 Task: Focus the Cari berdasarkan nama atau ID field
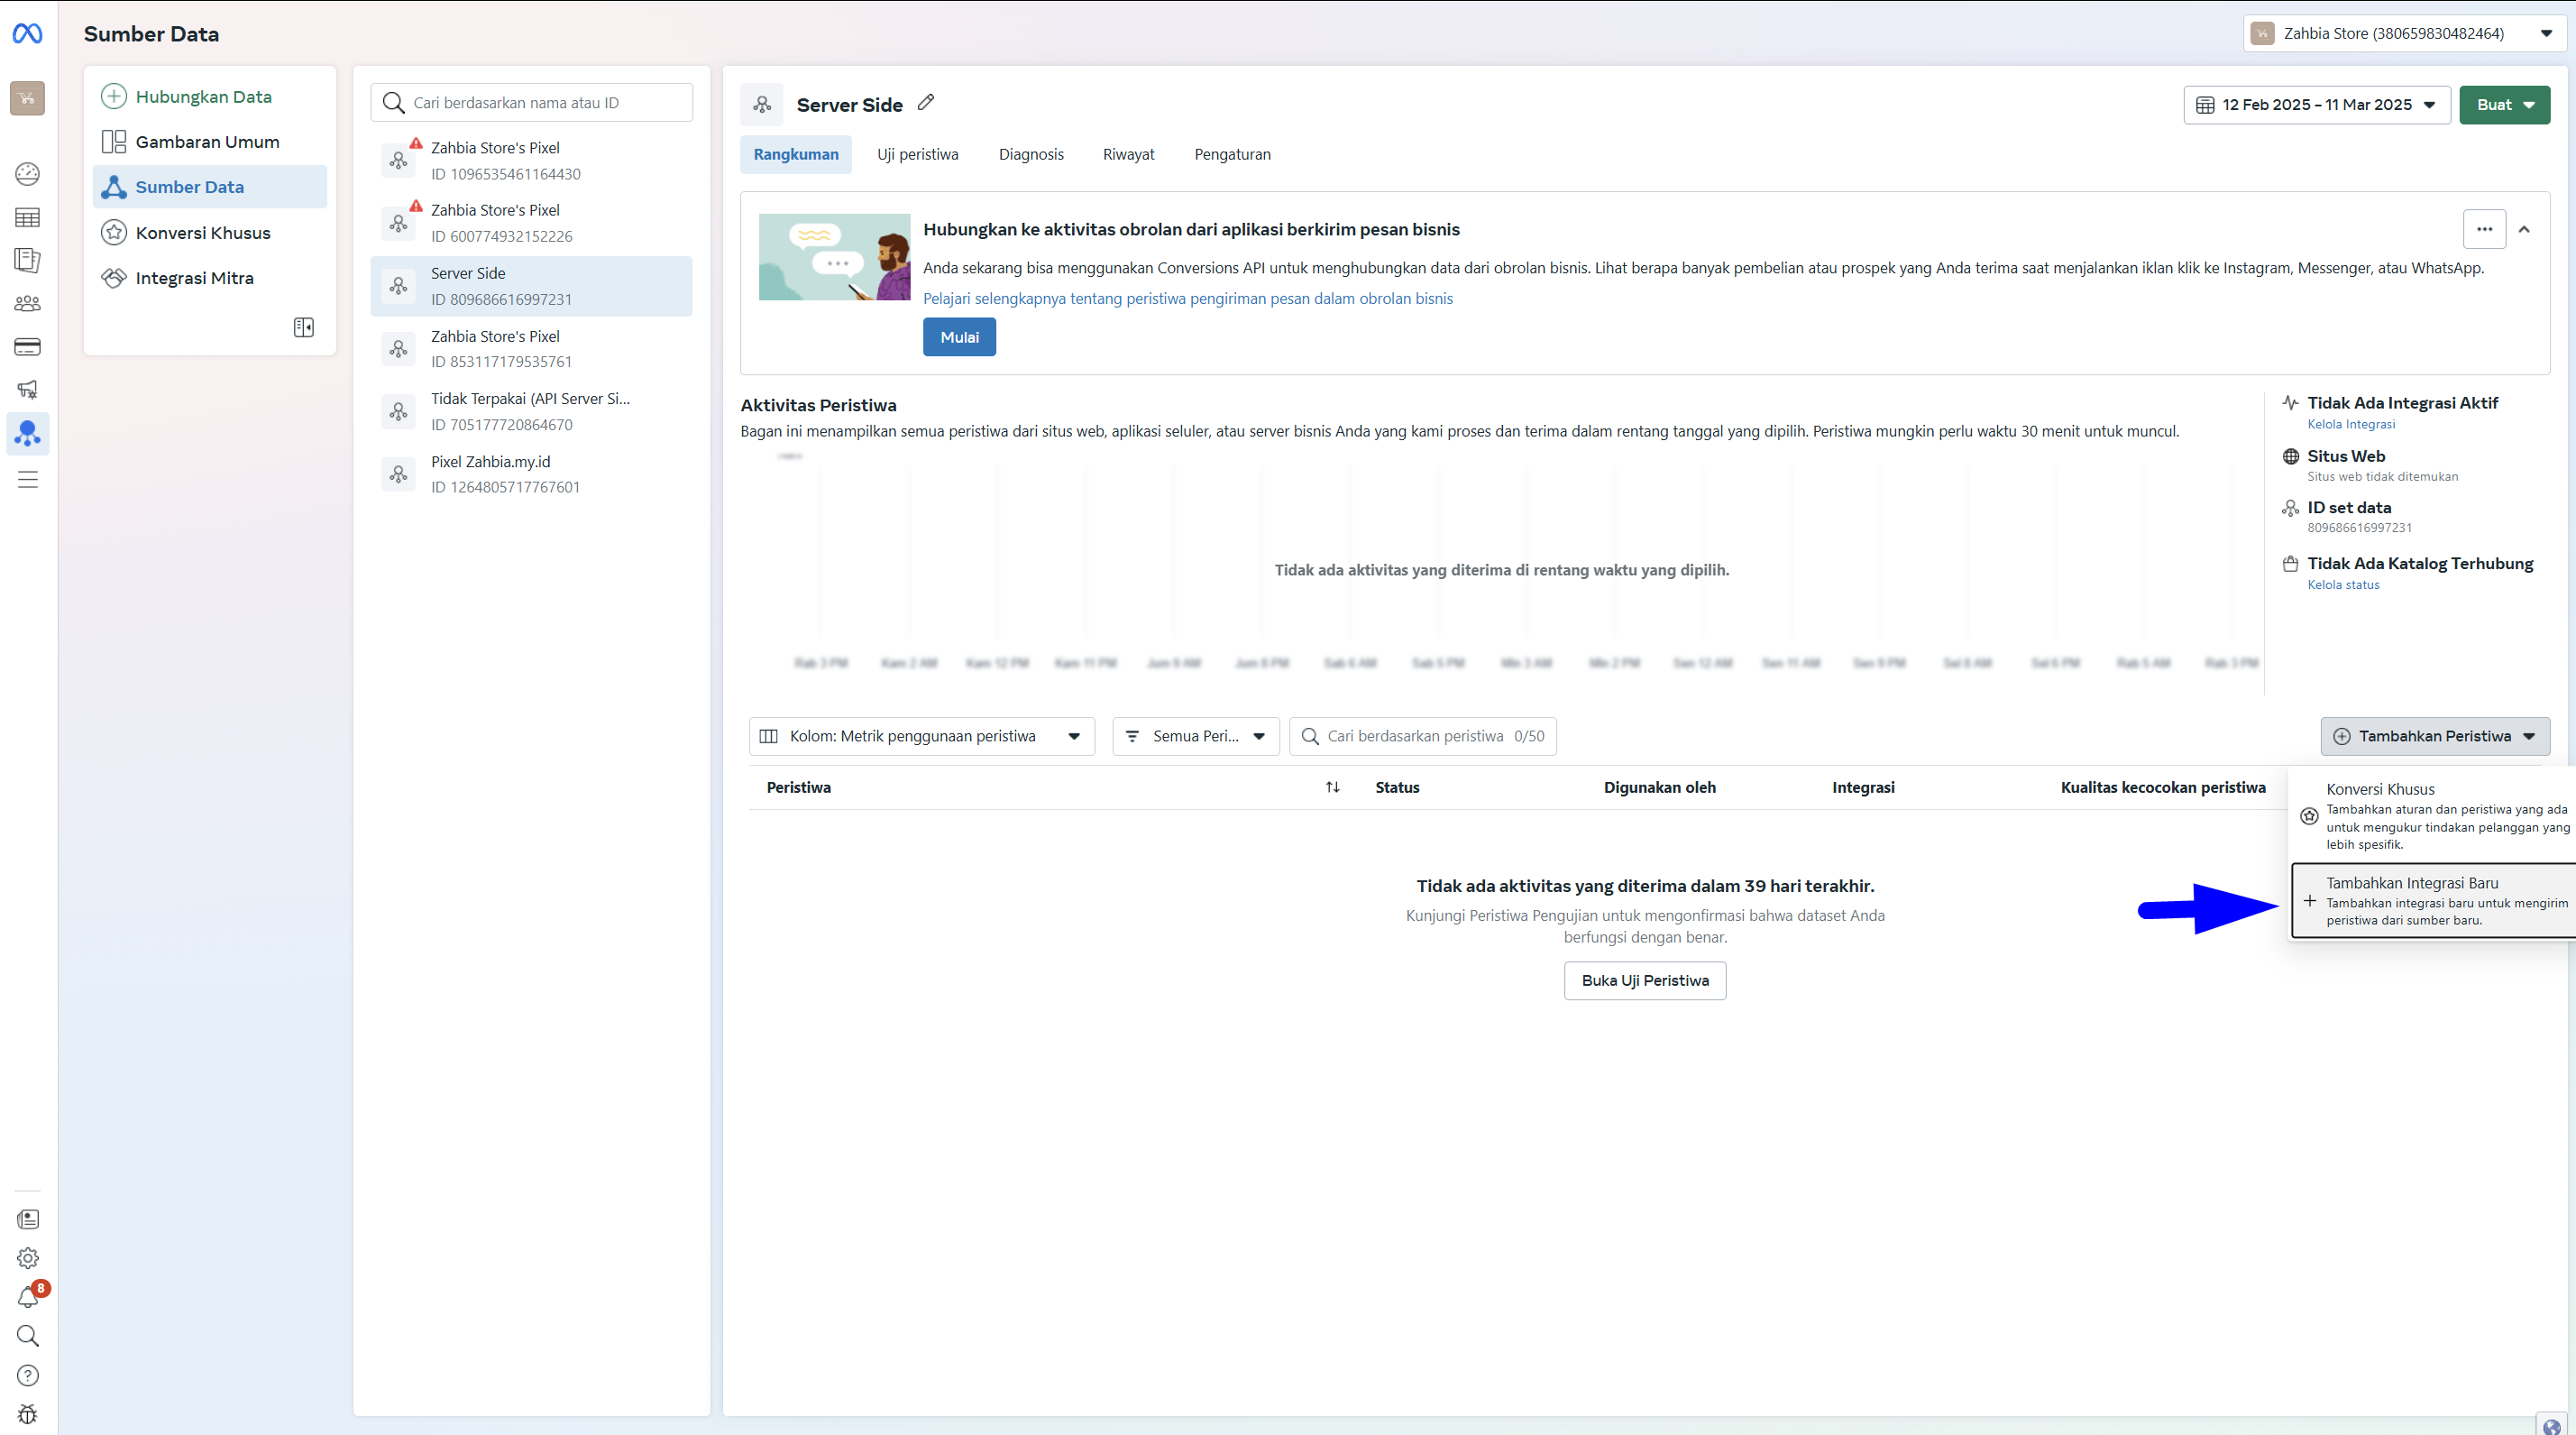pyautogui.click(x=531, y=103)
